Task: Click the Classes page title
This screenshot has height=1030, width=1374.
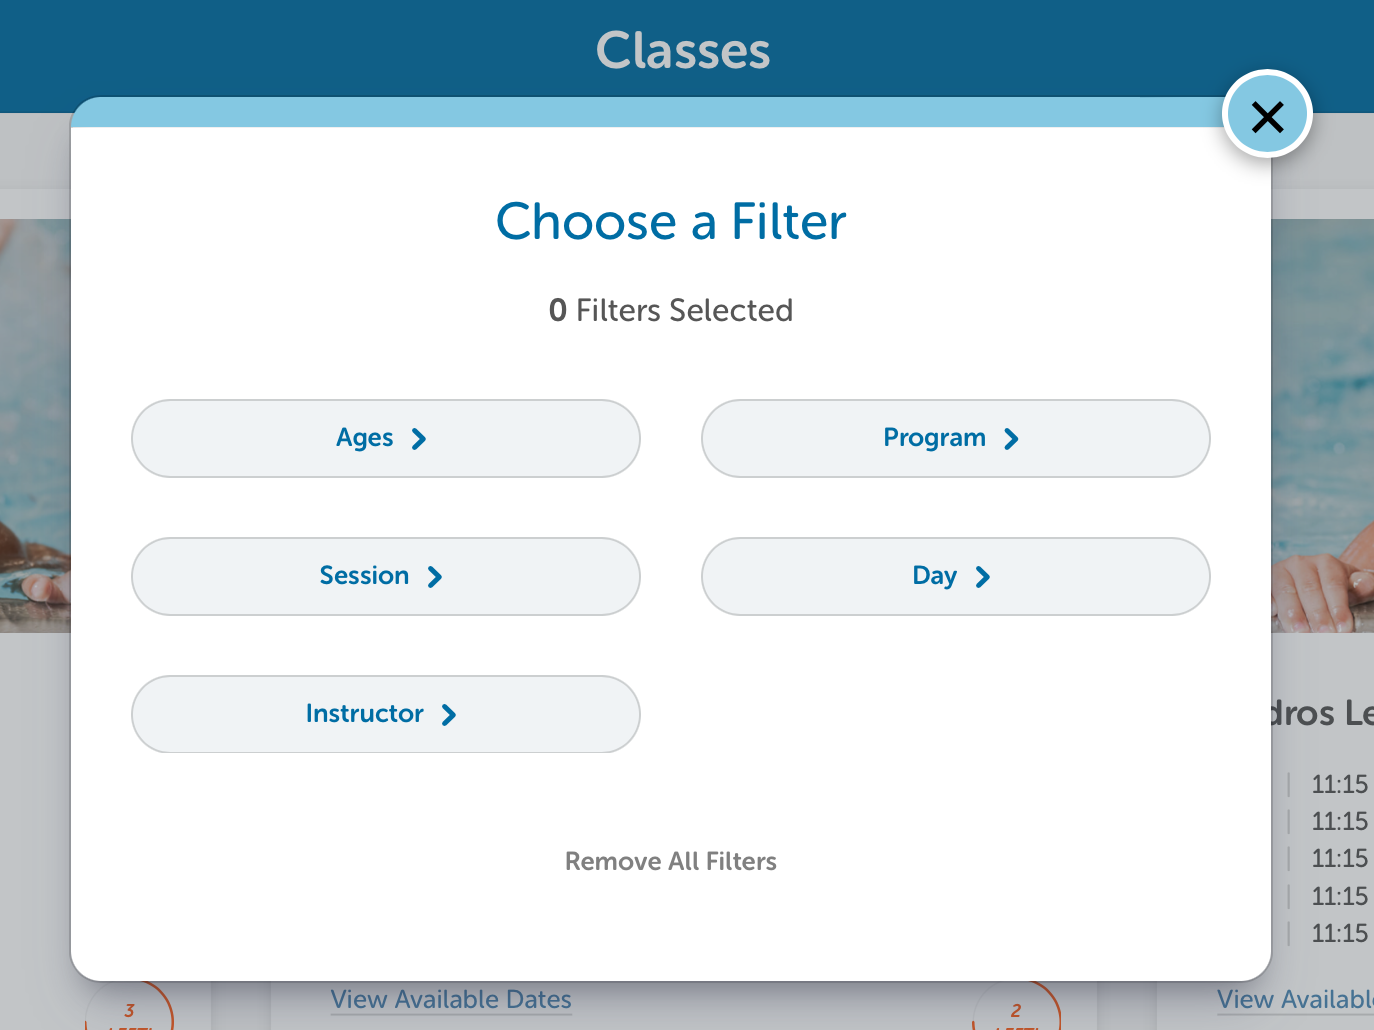Action: [684, 50]
